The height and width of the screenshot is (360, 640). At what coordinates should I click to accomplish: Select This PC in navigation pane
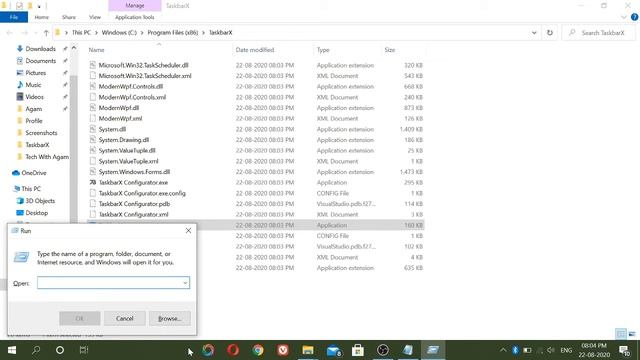coord(31,189)
